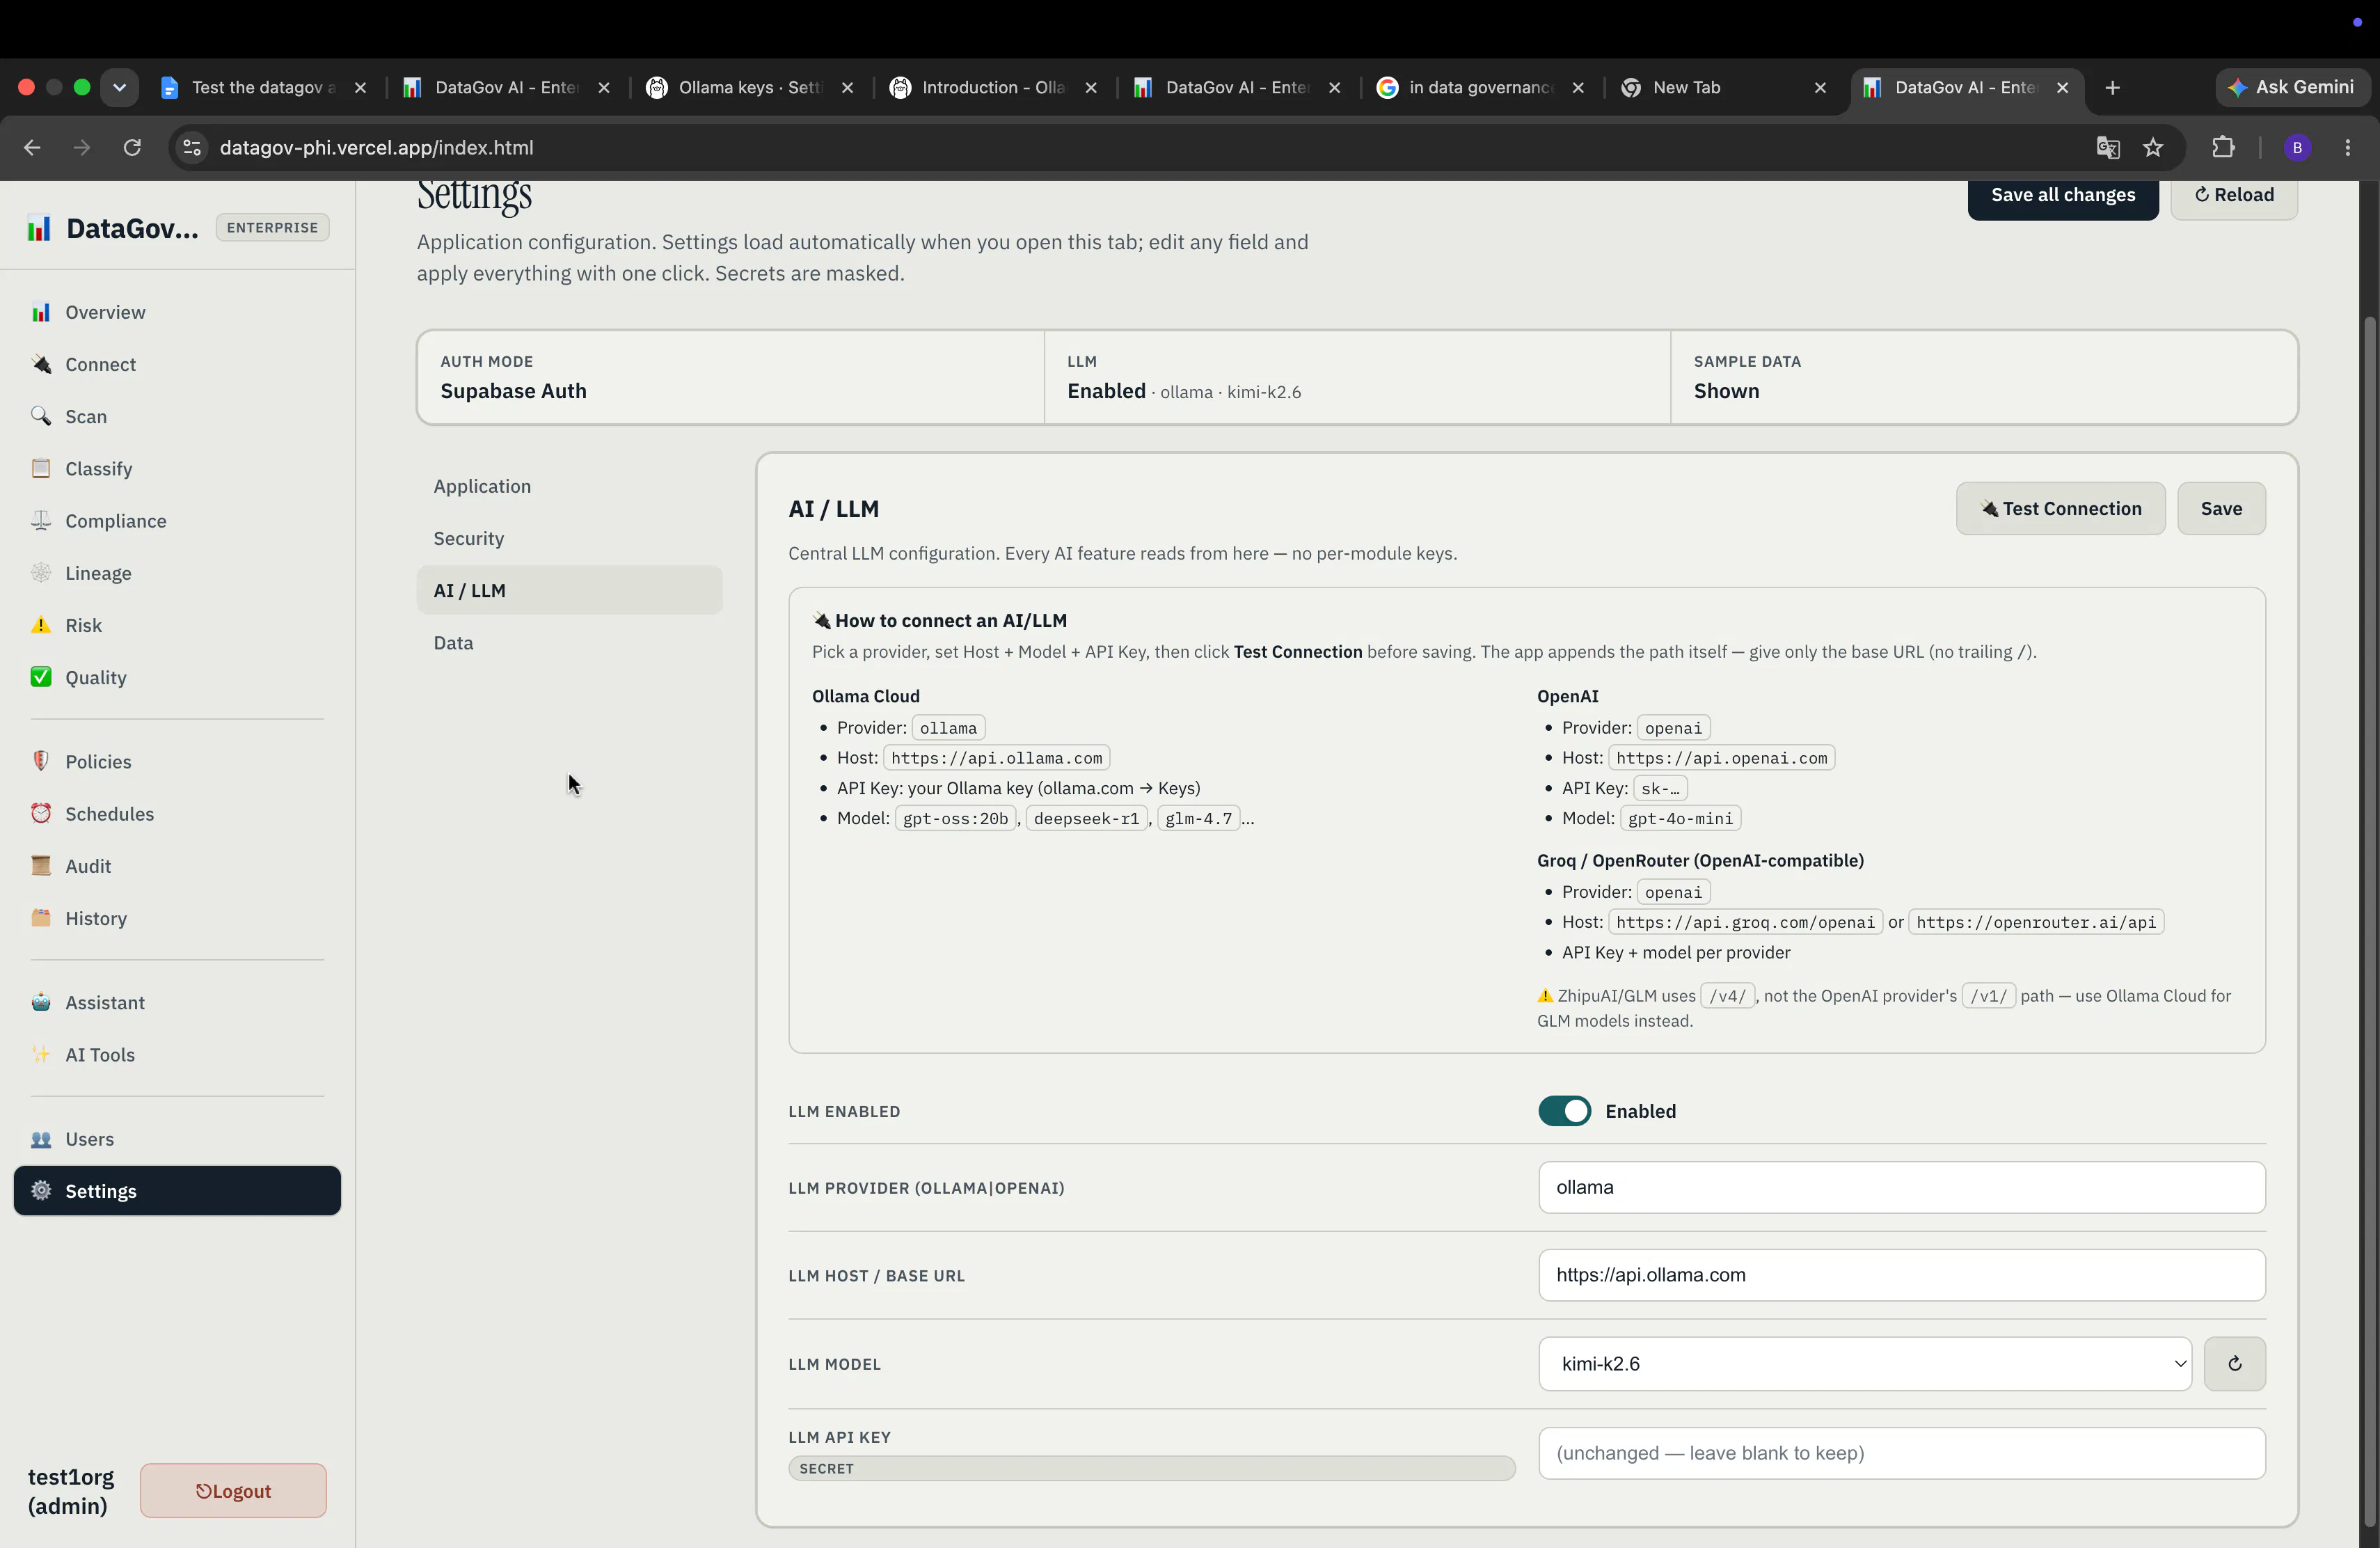Open the Classify section
The height and width of the screenshot is (1548, 2380).
point(177,468)
